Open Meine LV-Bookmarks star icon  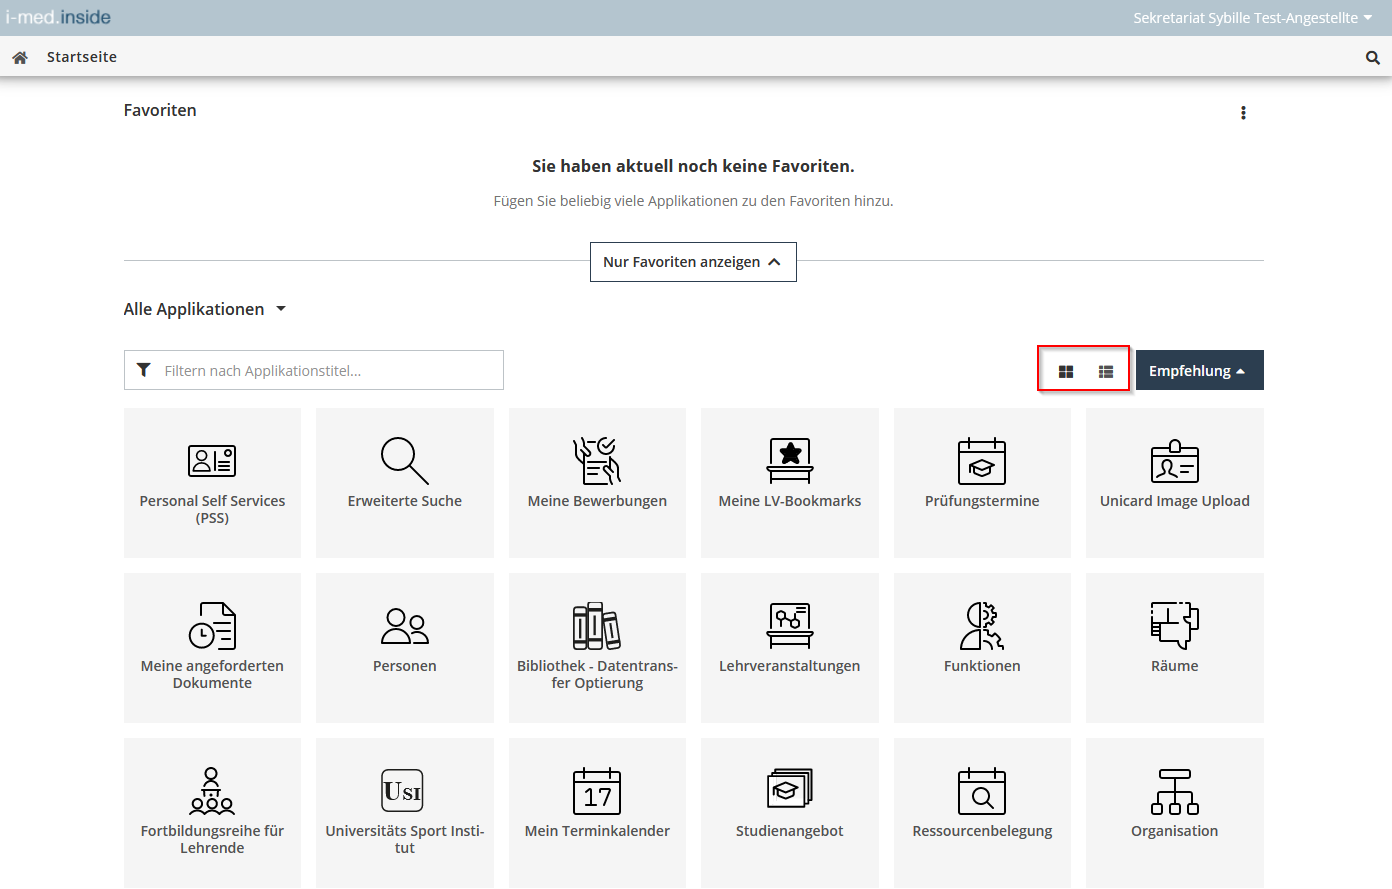coord(790,460)
